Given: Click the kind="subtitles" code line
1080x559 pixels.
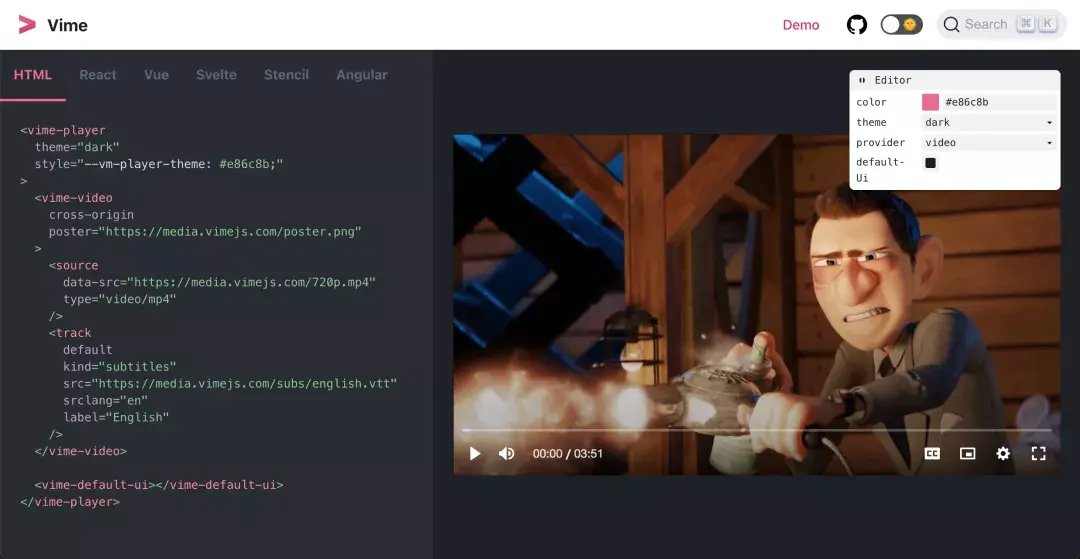Looking at the screenshot, I should click(120, 366).
